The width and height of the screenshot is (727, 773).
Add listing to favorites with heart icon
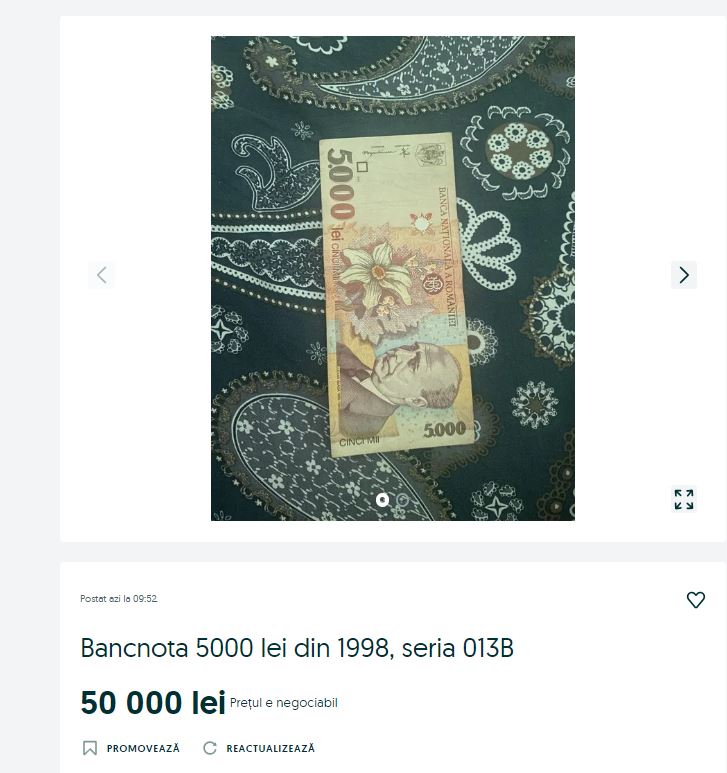695,599
